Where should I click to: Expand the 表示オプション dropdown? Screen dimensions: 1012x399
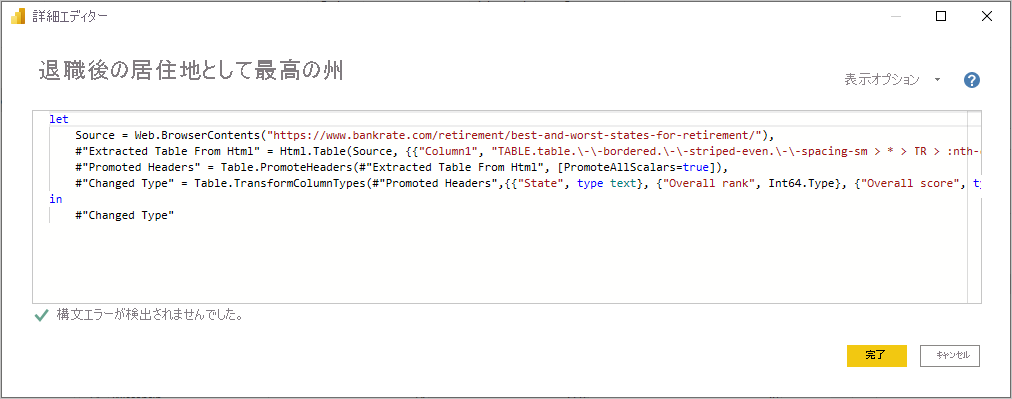tap(893, 80)
